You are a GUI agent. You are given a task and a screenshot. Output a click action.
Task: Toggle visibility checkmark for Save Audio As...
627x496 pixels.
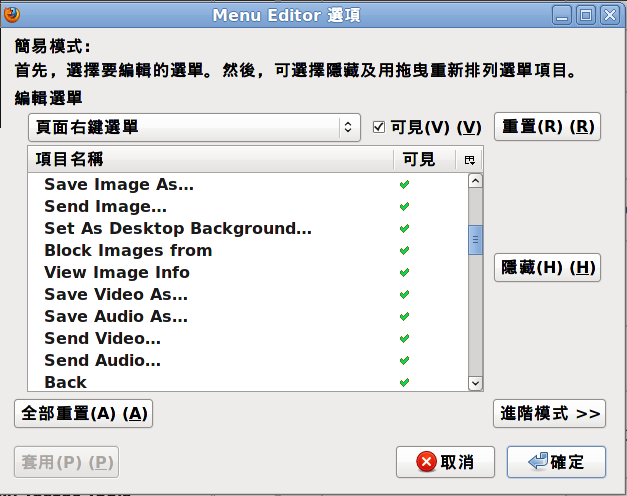click(404, 316)
